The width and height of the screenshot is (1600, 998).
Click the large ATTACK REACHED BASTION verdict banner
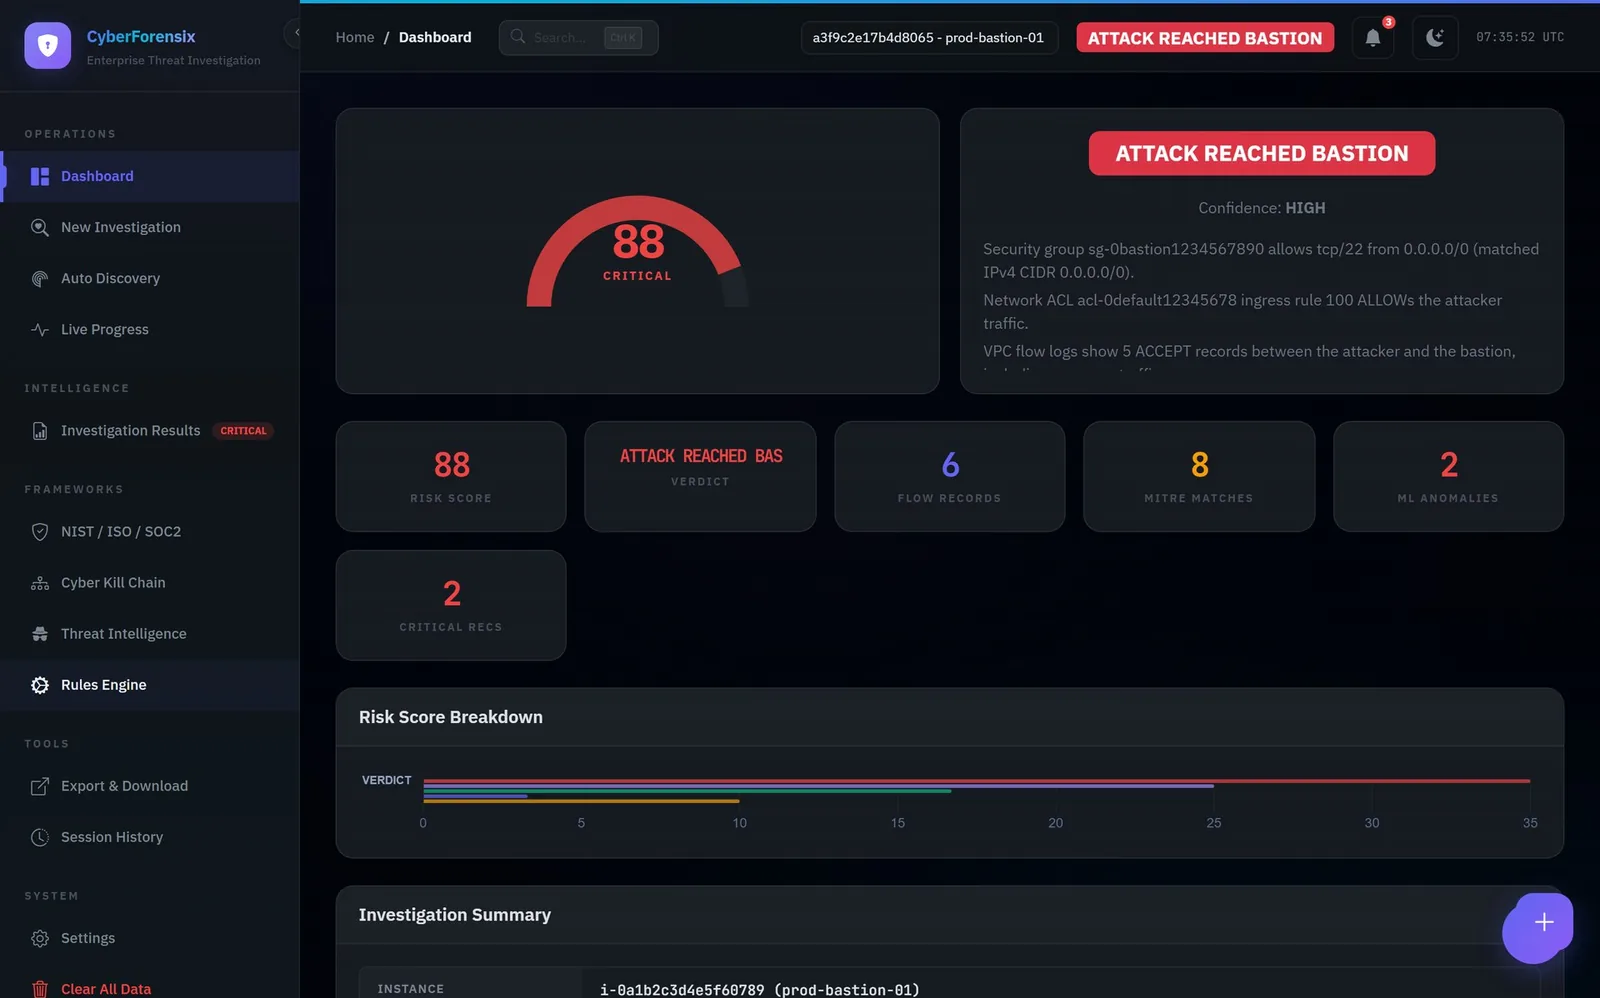click(1262, 153)
